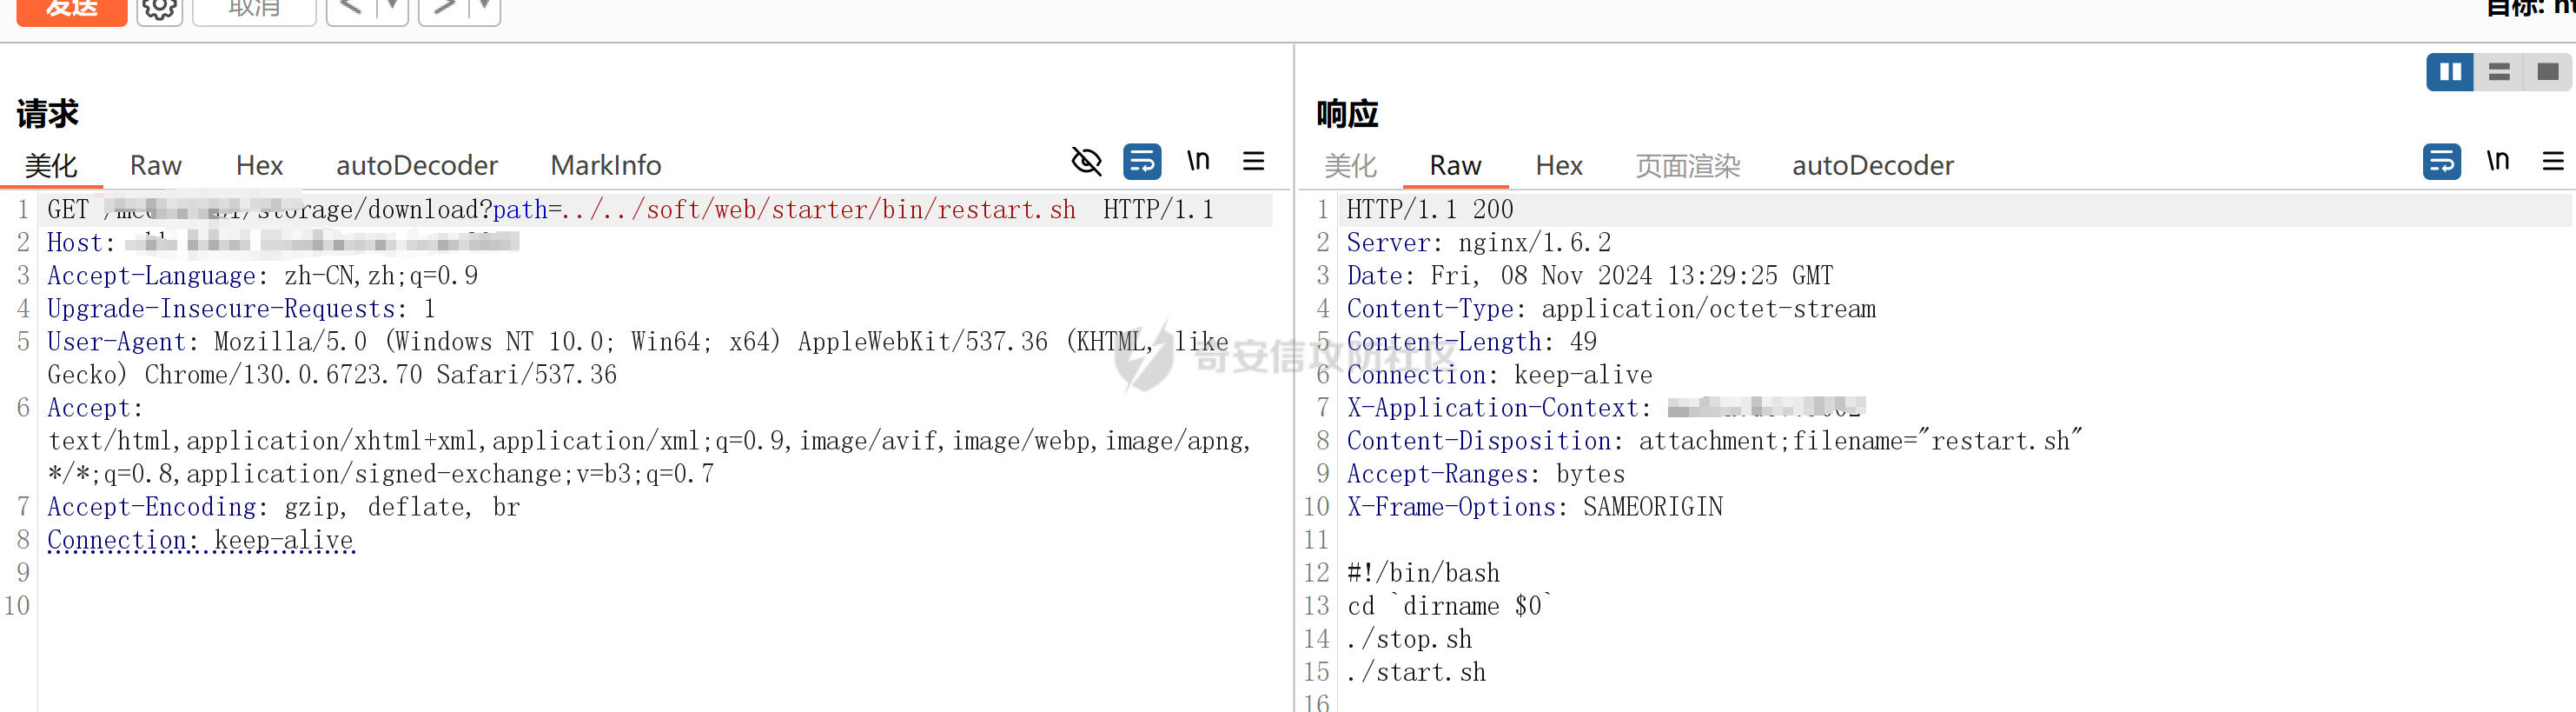Toggle word wrap in response panel
The height and width of the screenshot is (712, 2576).
(2441, 161)
